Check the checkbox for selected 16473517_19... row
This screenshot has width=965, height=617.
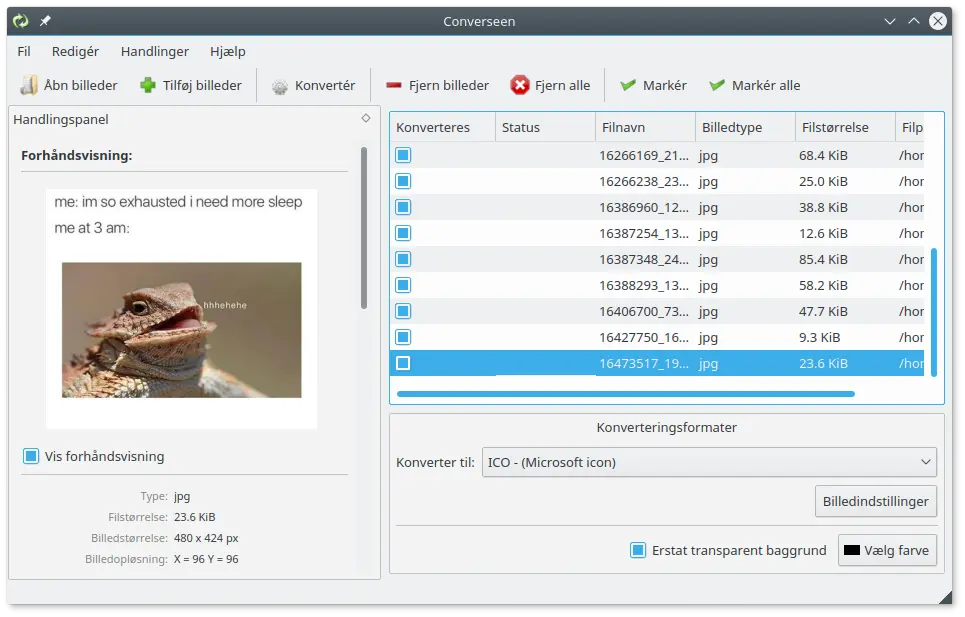point(403,363)
